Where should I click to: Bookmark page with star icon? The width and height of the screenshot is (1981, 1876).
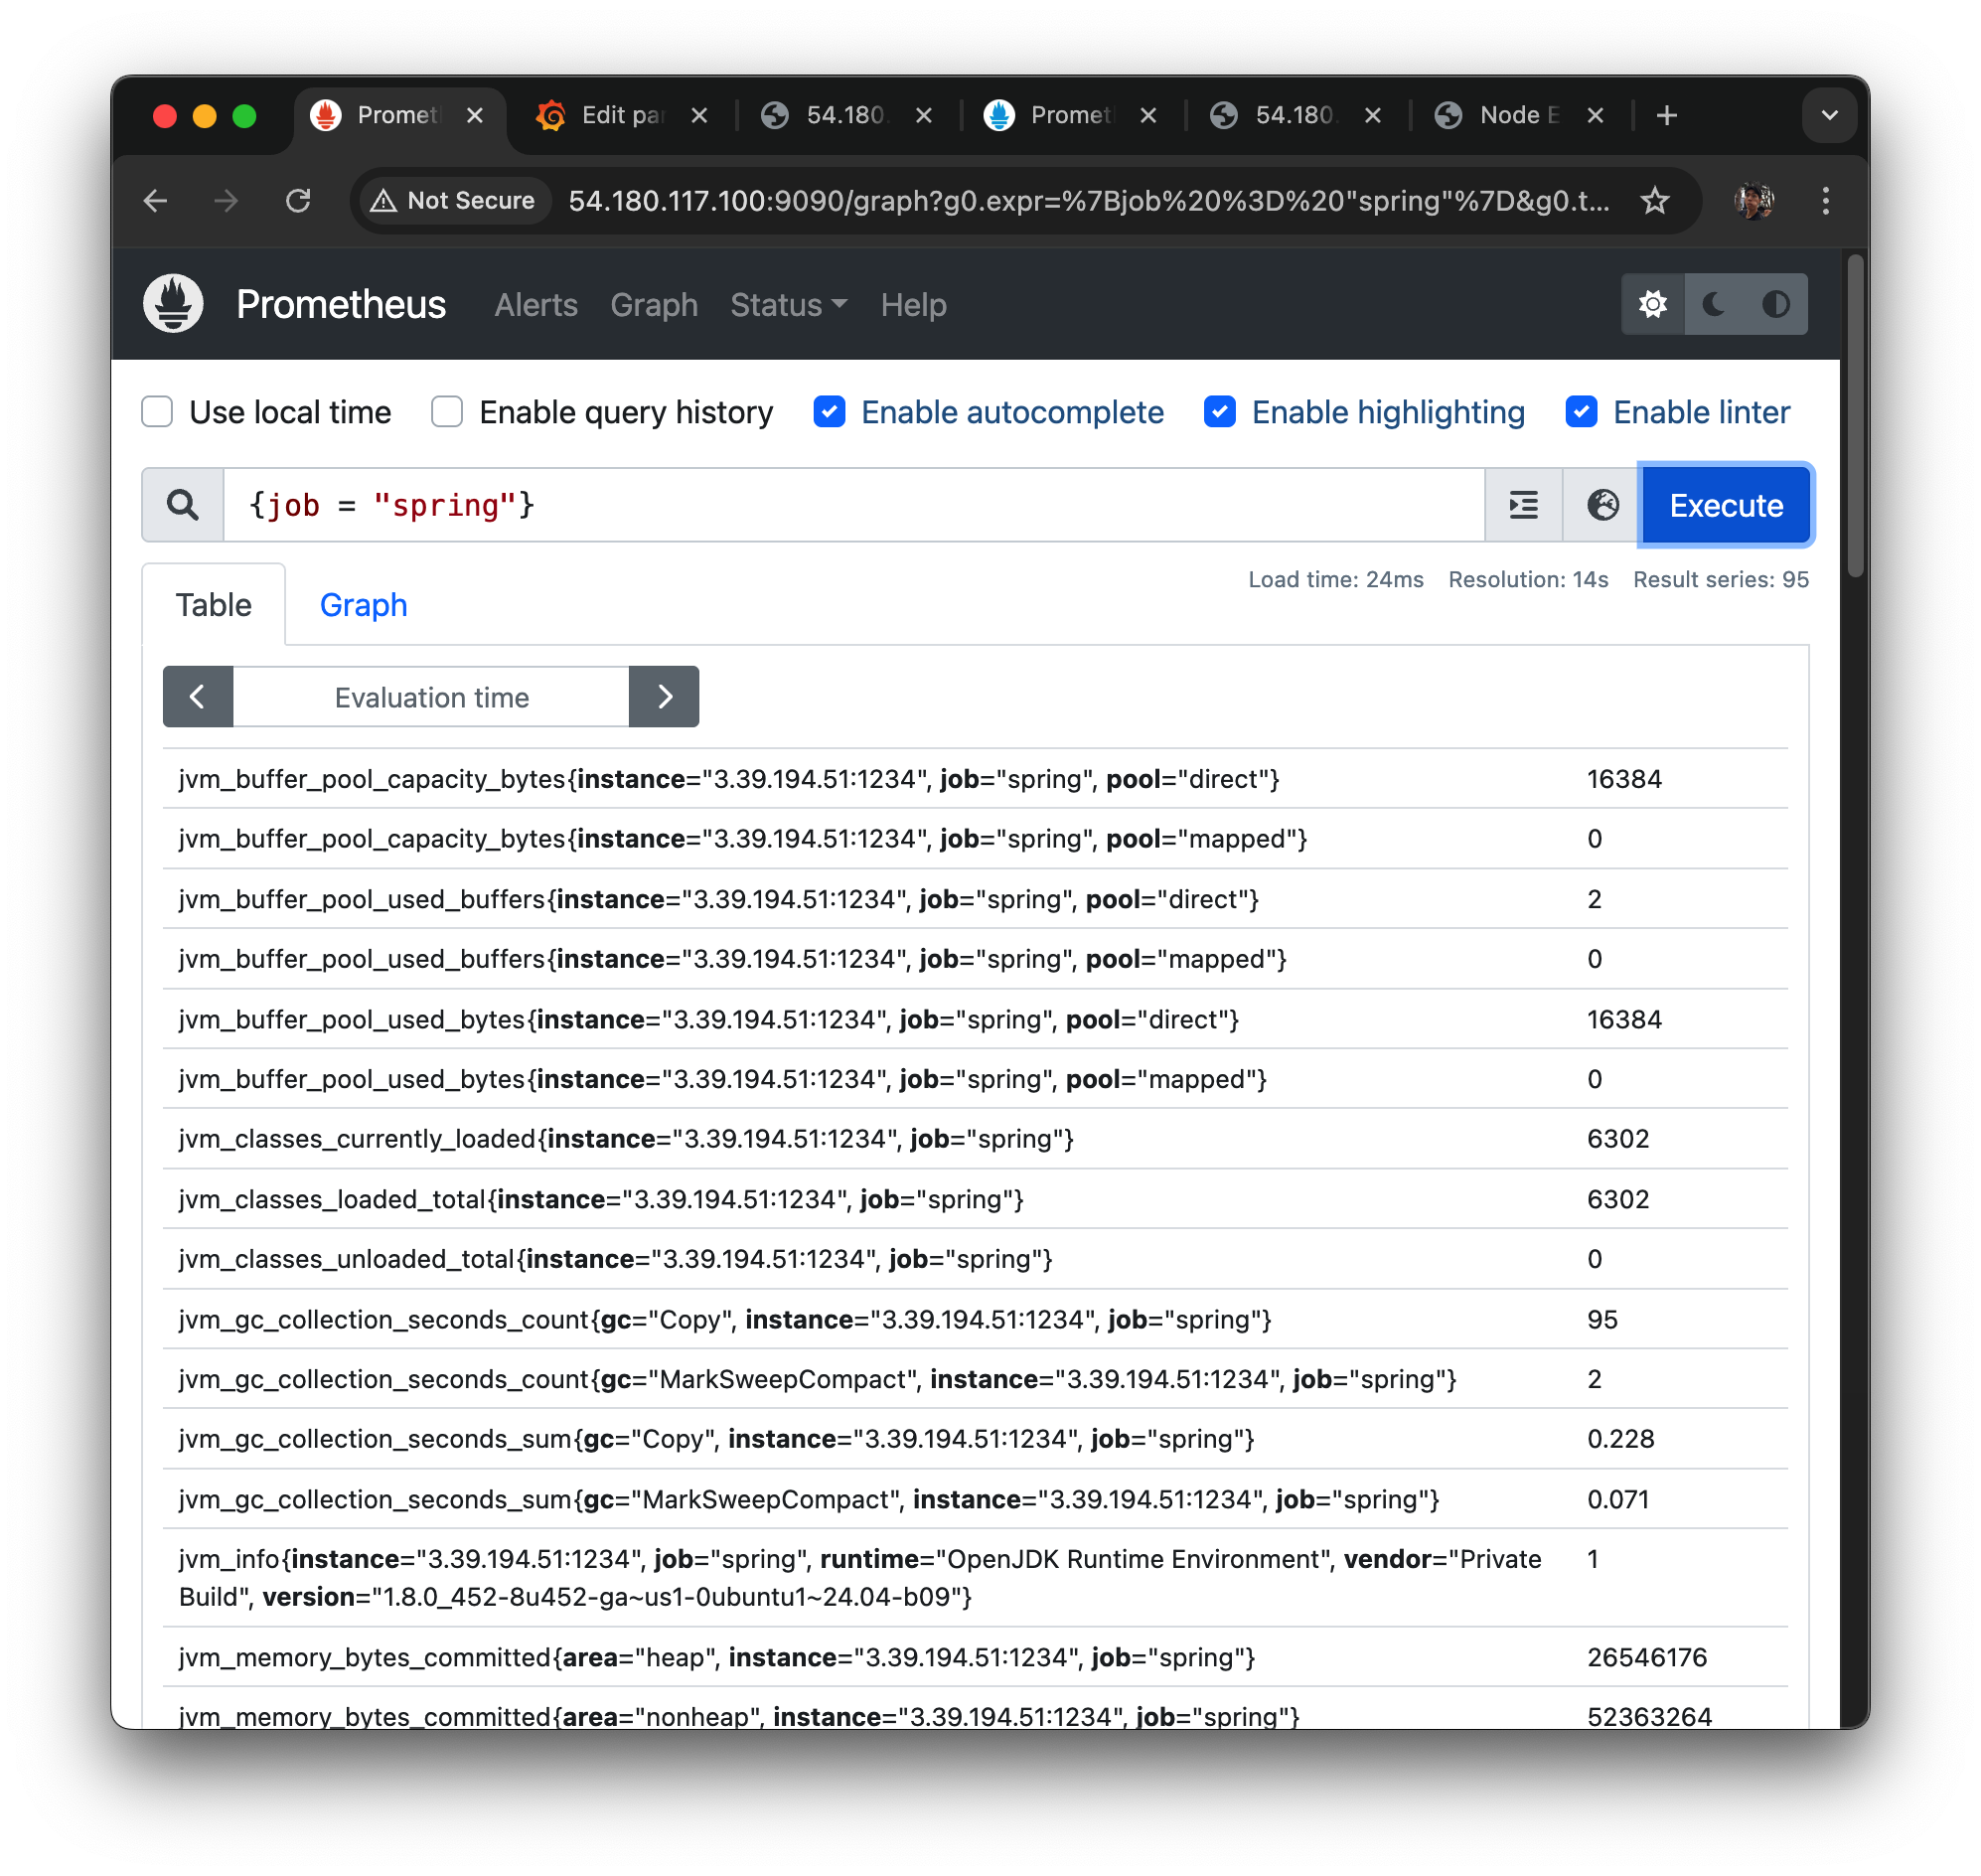(x=1655, y=201)
